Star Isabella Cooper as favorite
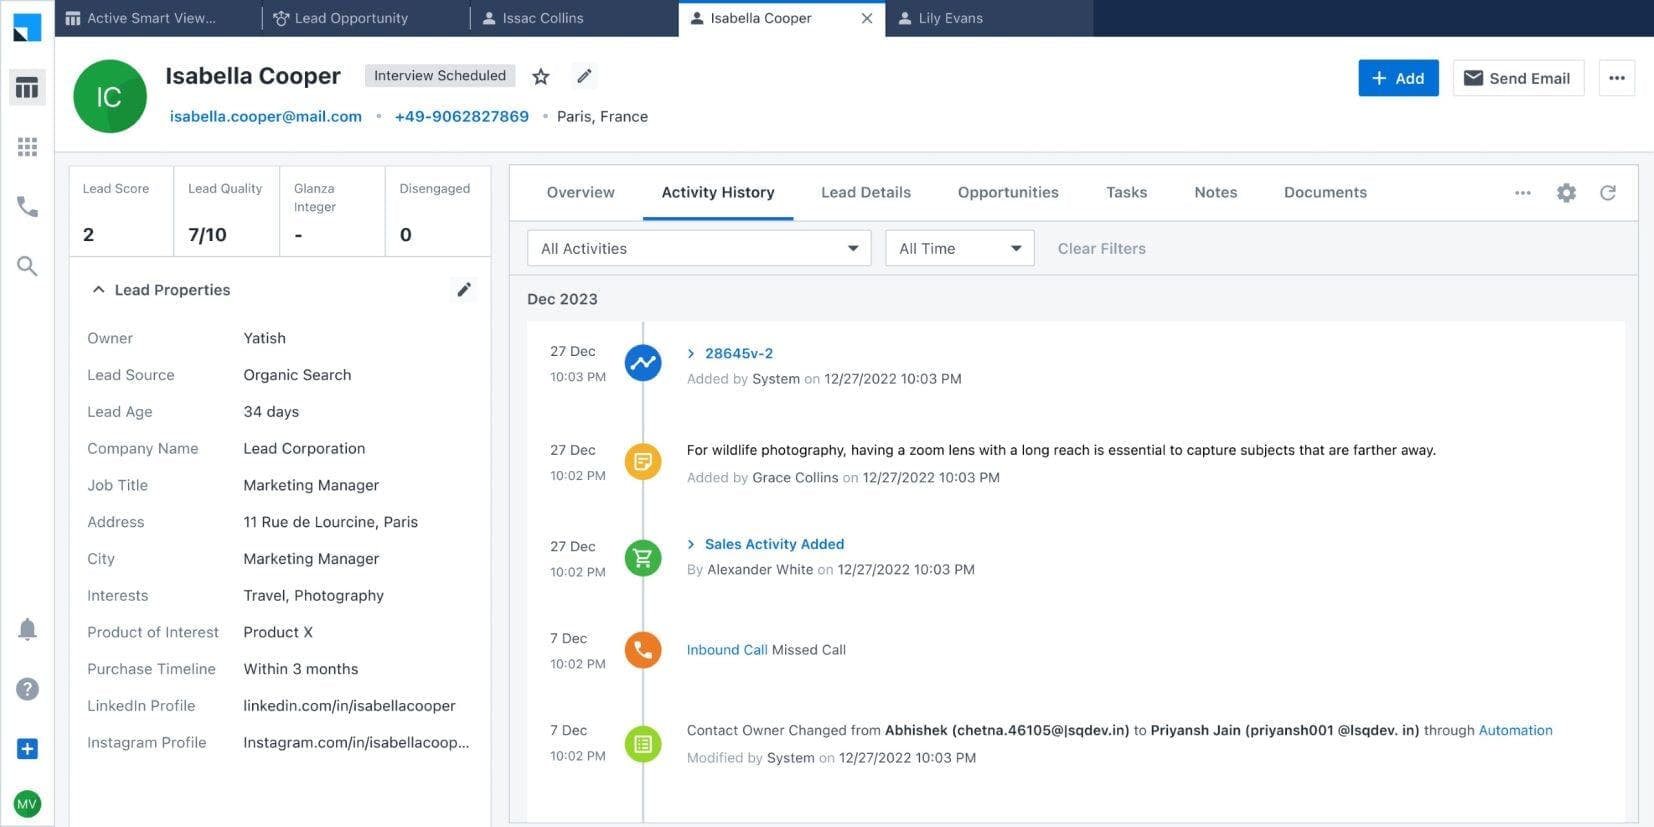Viewport: 1654px width, 827px height. coord(541,76)
